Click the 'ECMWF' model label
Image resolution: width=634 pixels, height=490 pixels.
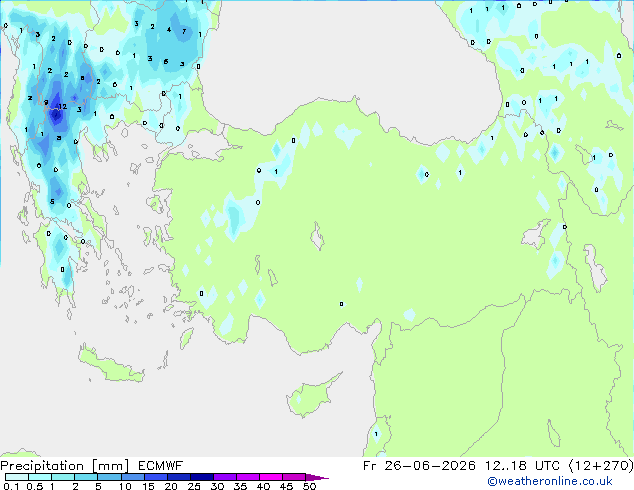[160, 466]
